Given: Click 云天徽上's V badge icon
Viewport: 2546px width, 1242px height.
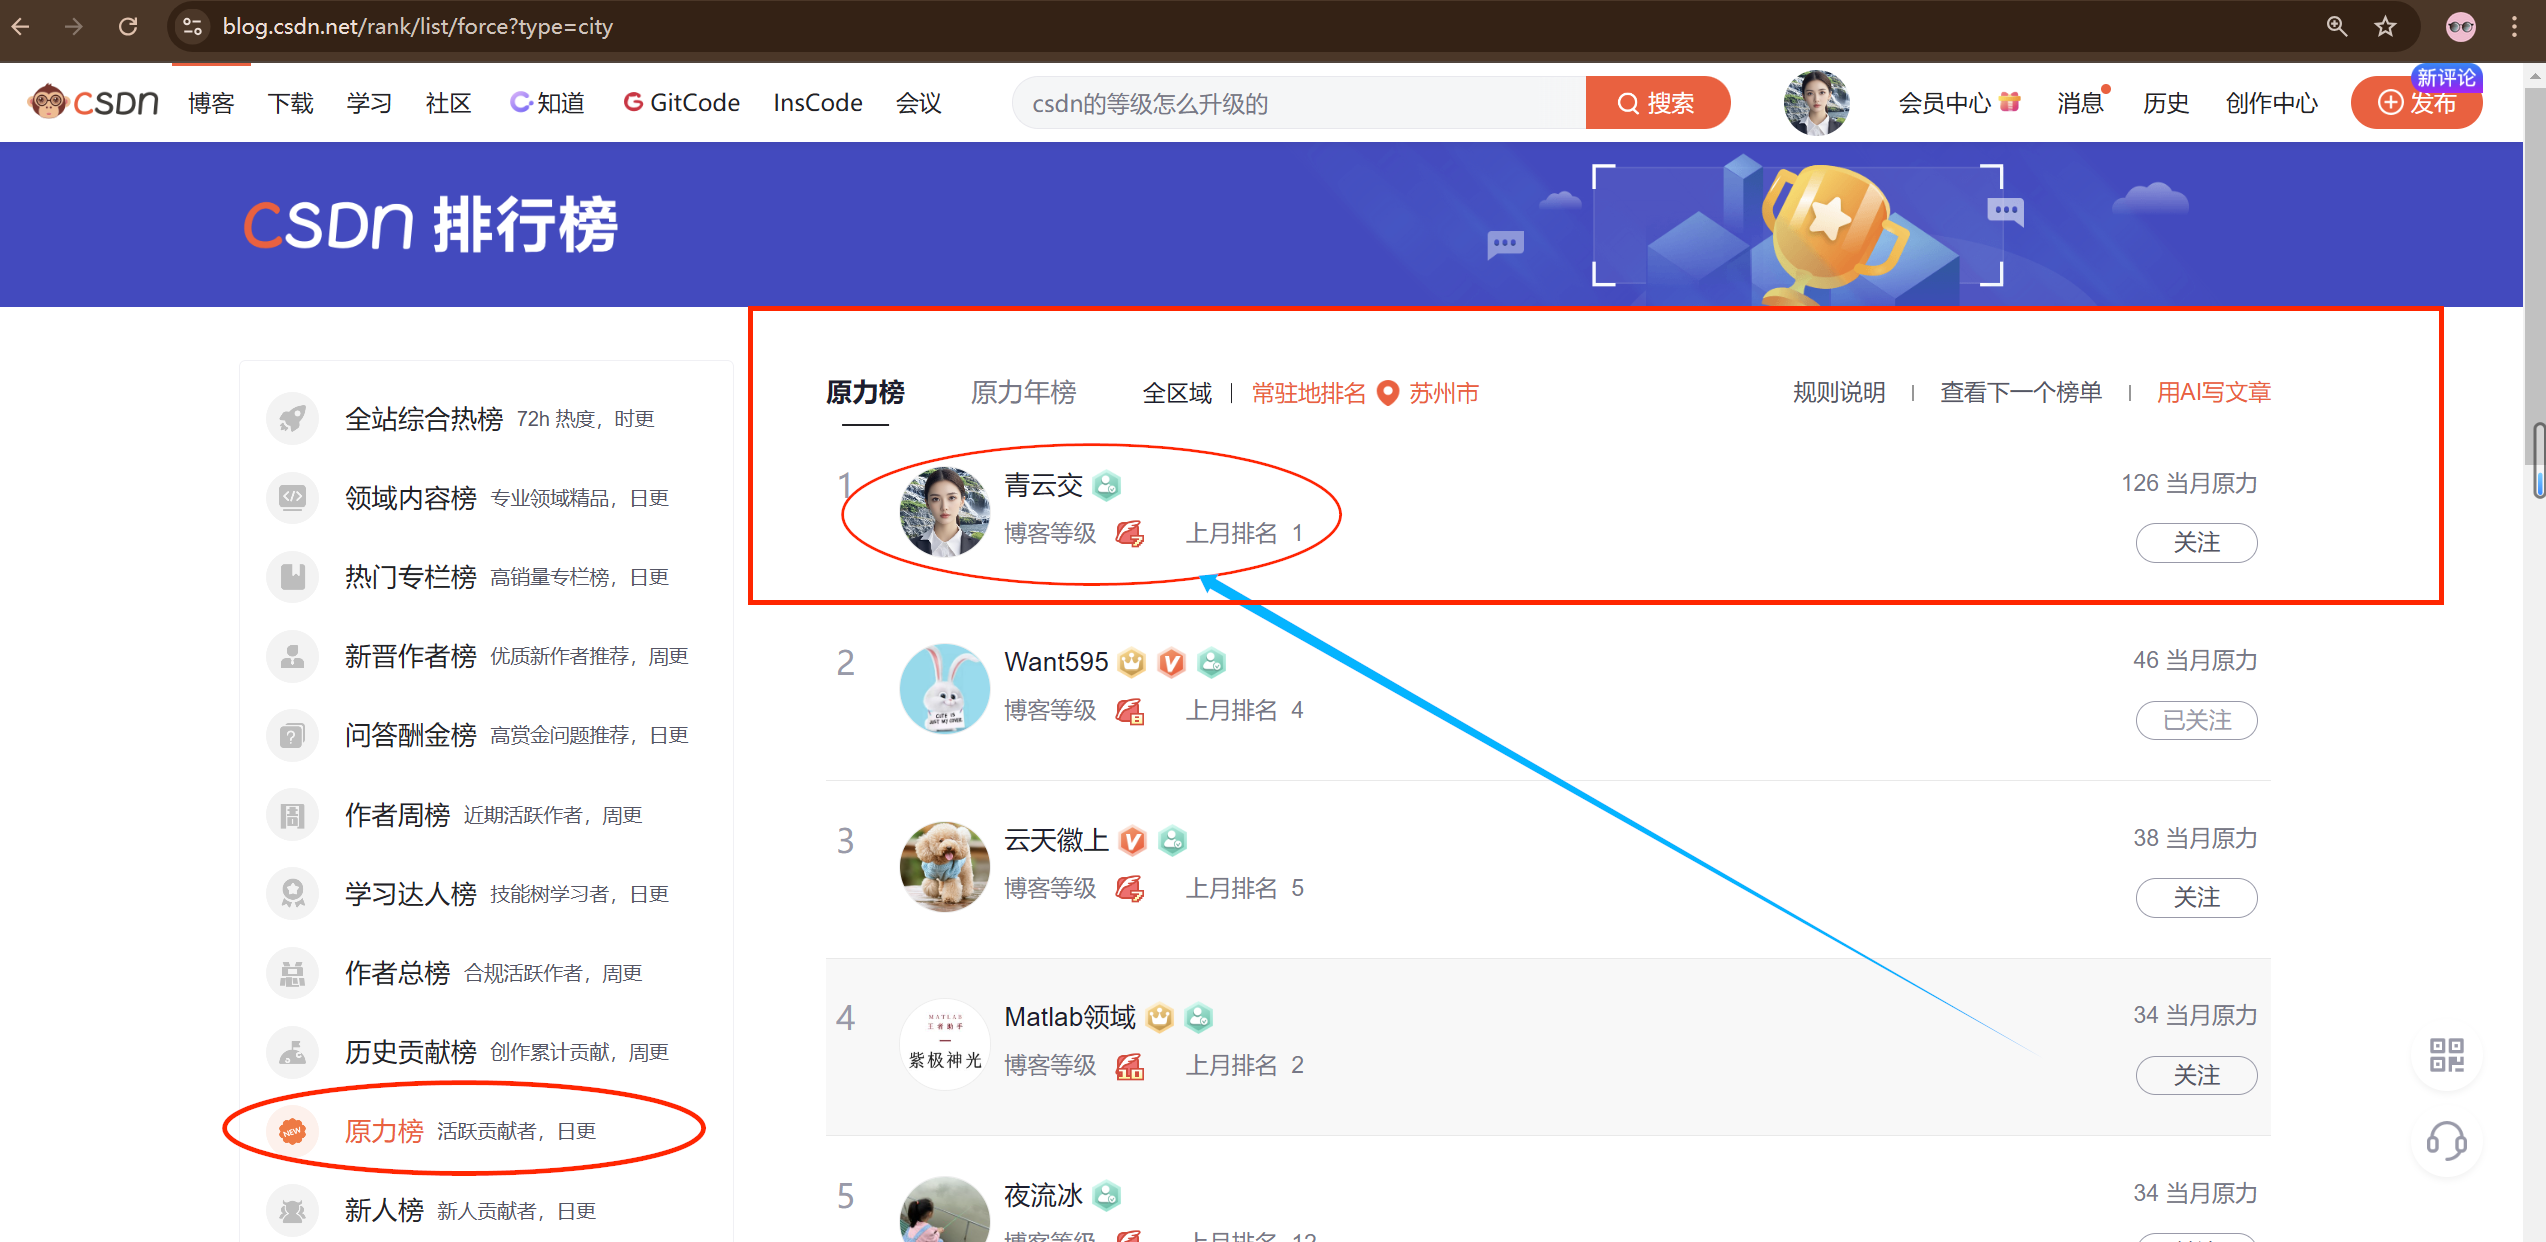Looking at the screenshot, I should (x=1131, y=841).
